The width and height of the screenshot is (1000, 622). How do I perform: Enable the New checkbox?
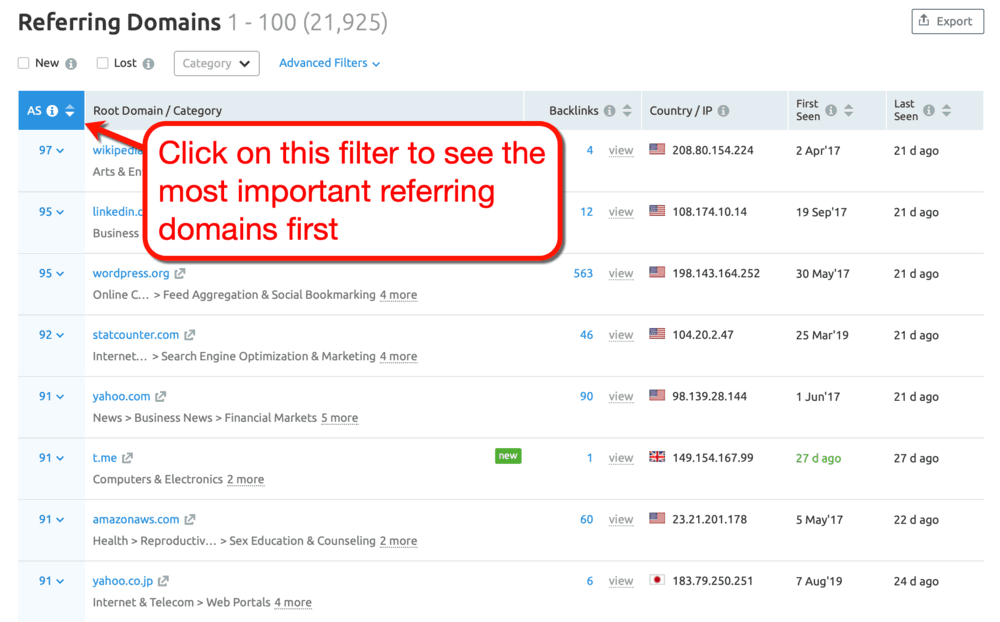point(22,63)
